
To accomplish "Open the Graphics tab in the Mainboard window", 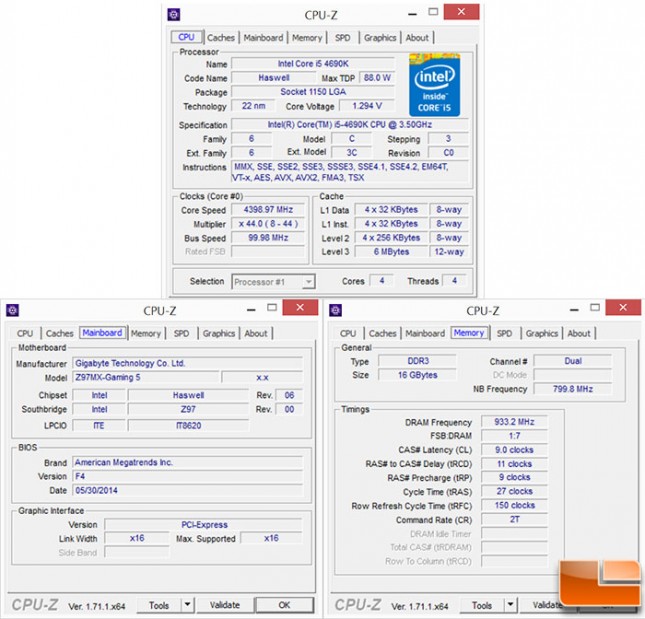I will click(219, 333).
